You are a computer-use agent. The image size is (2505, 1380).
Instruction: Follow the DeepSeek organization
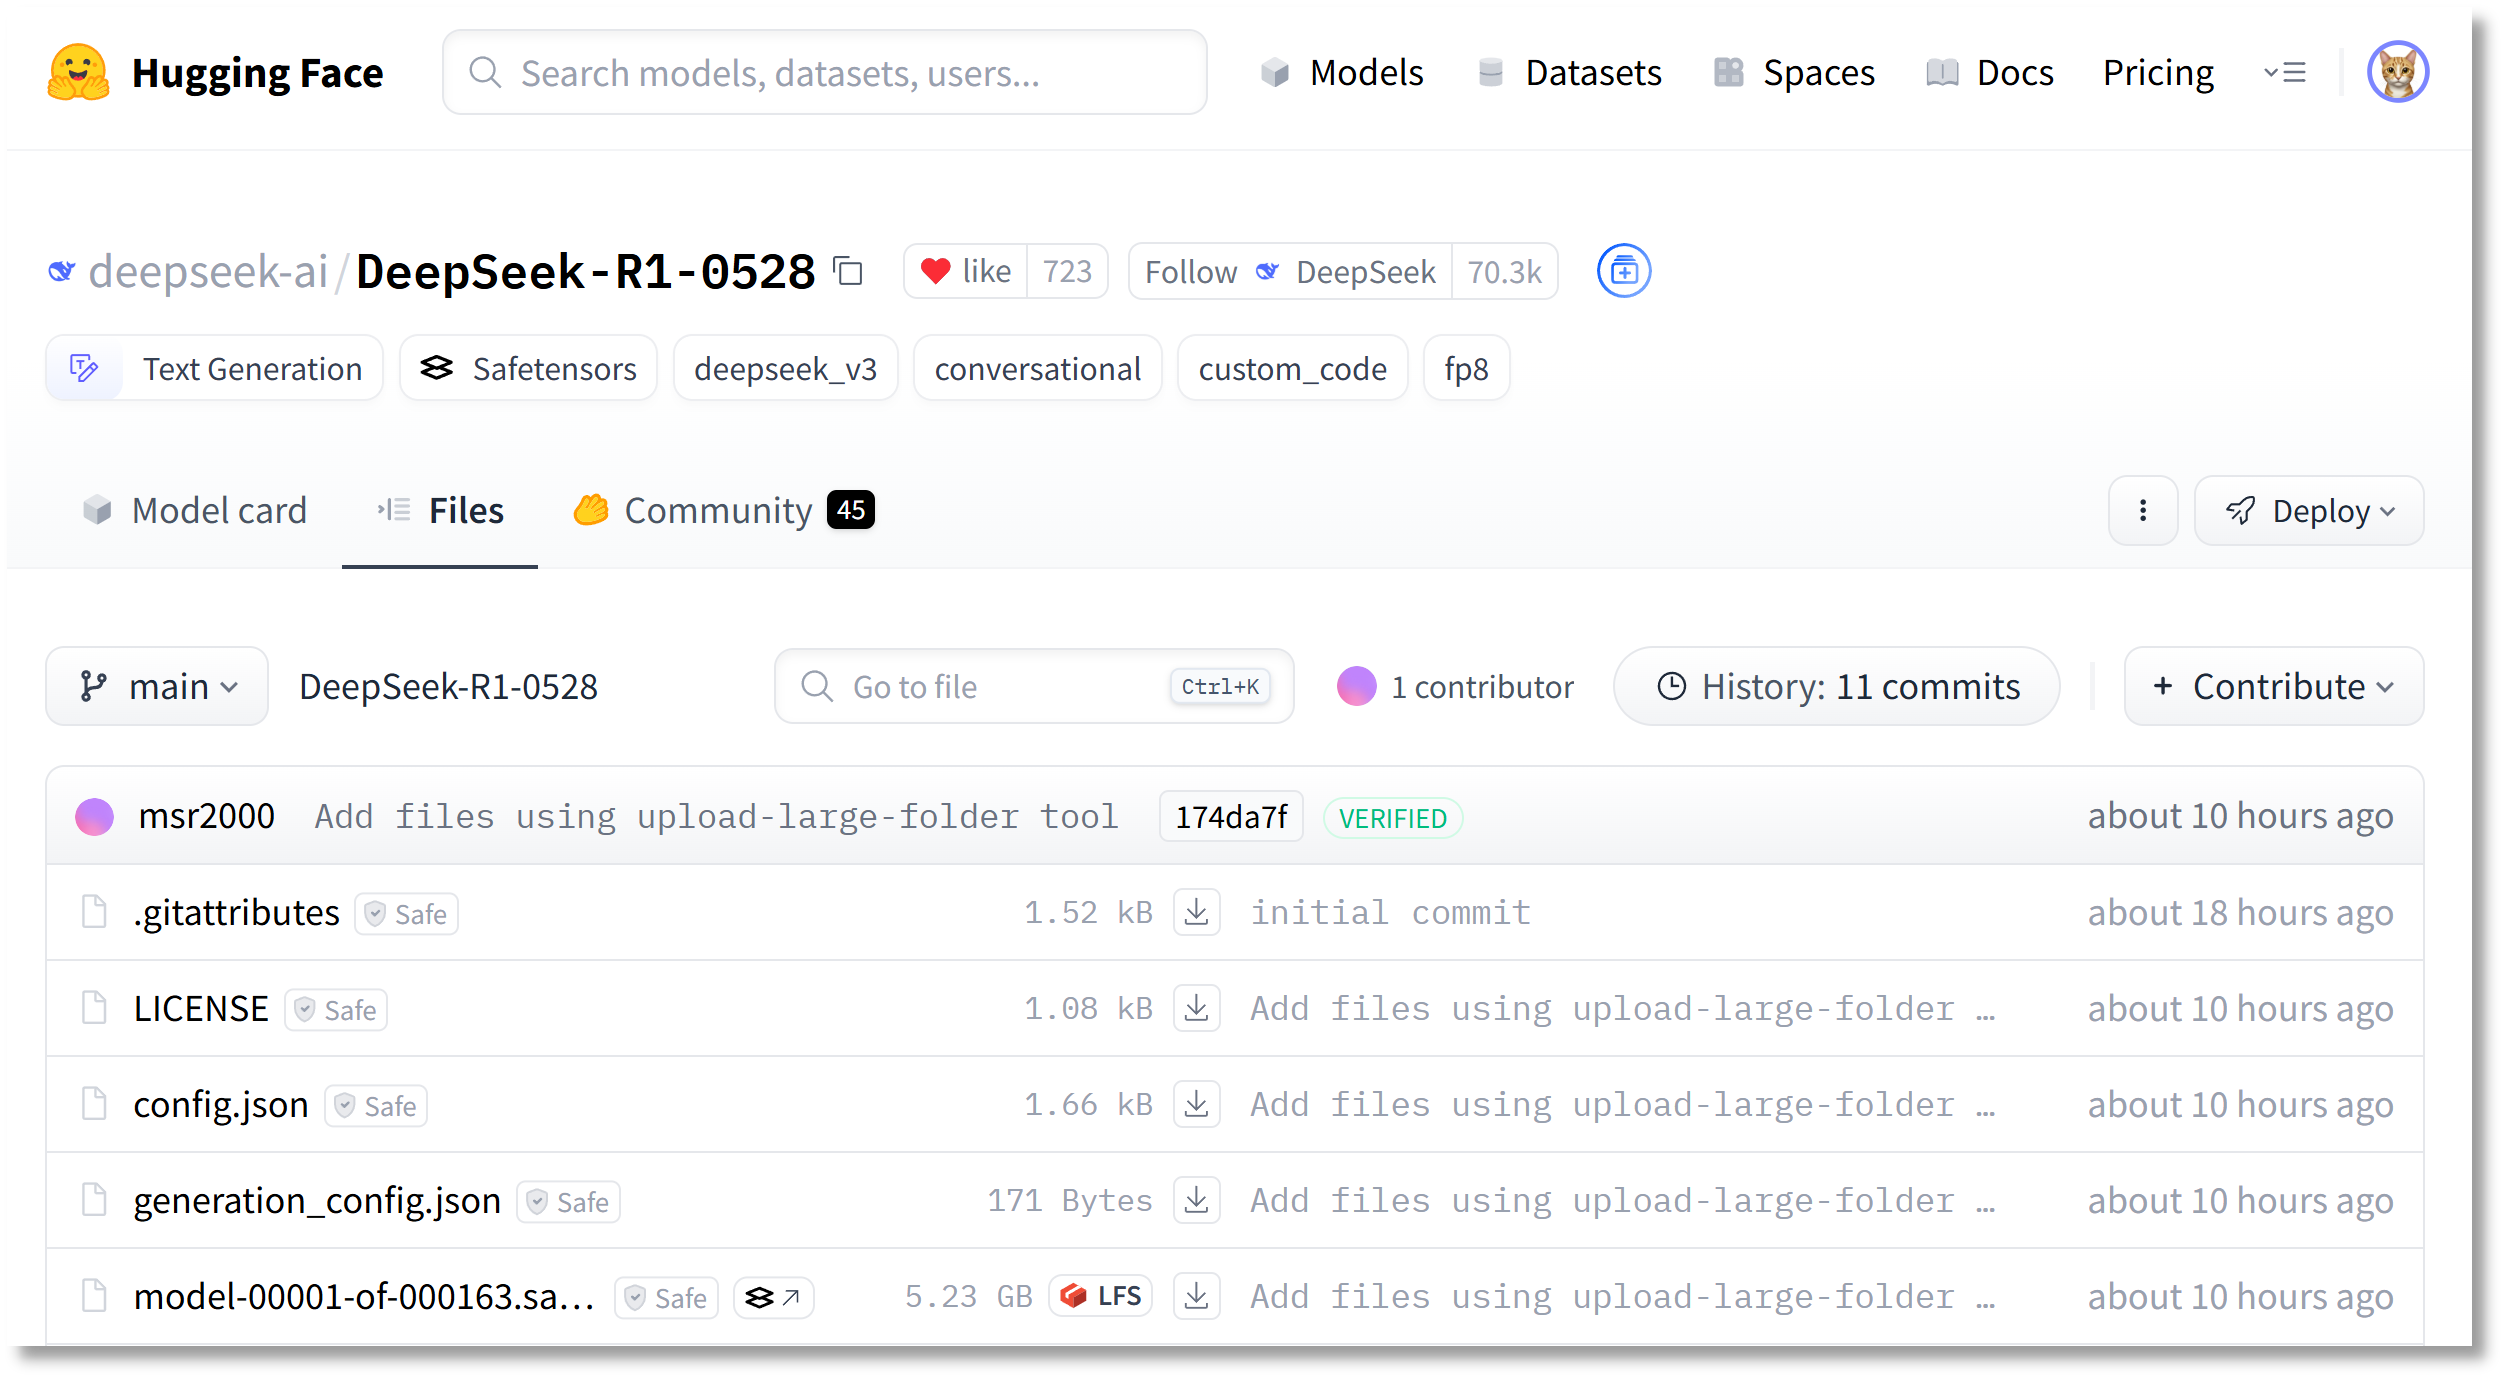point(1290,272)
